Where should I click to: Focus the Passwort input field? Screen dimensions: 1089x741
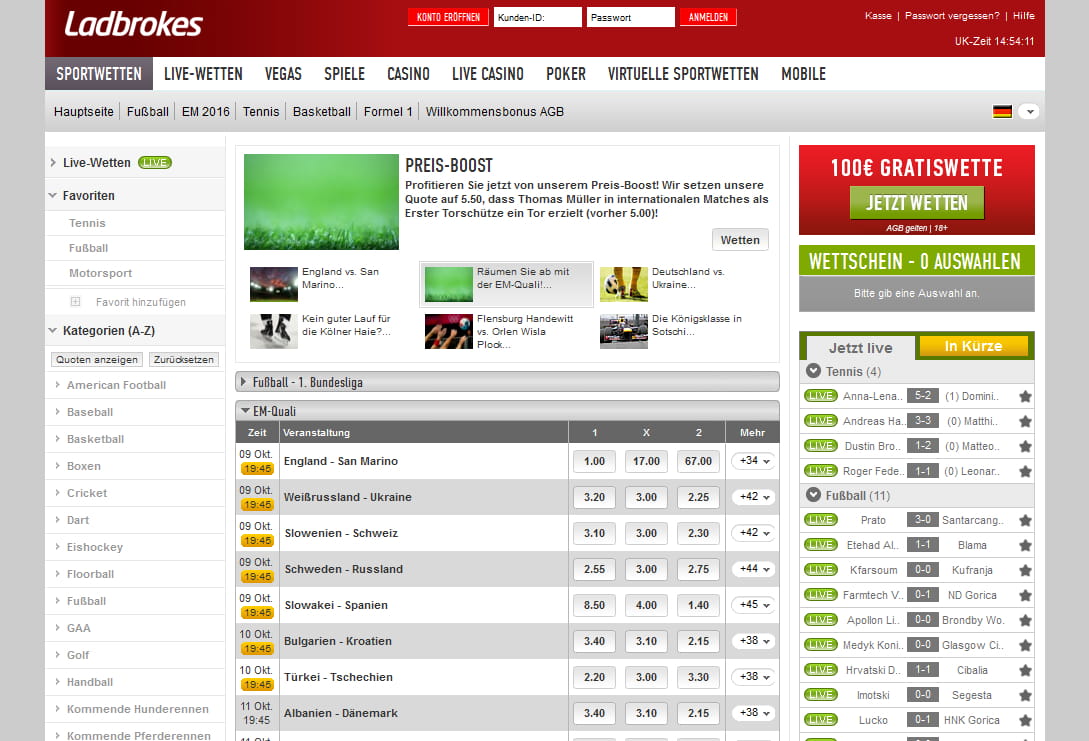(x=631, y=17)
